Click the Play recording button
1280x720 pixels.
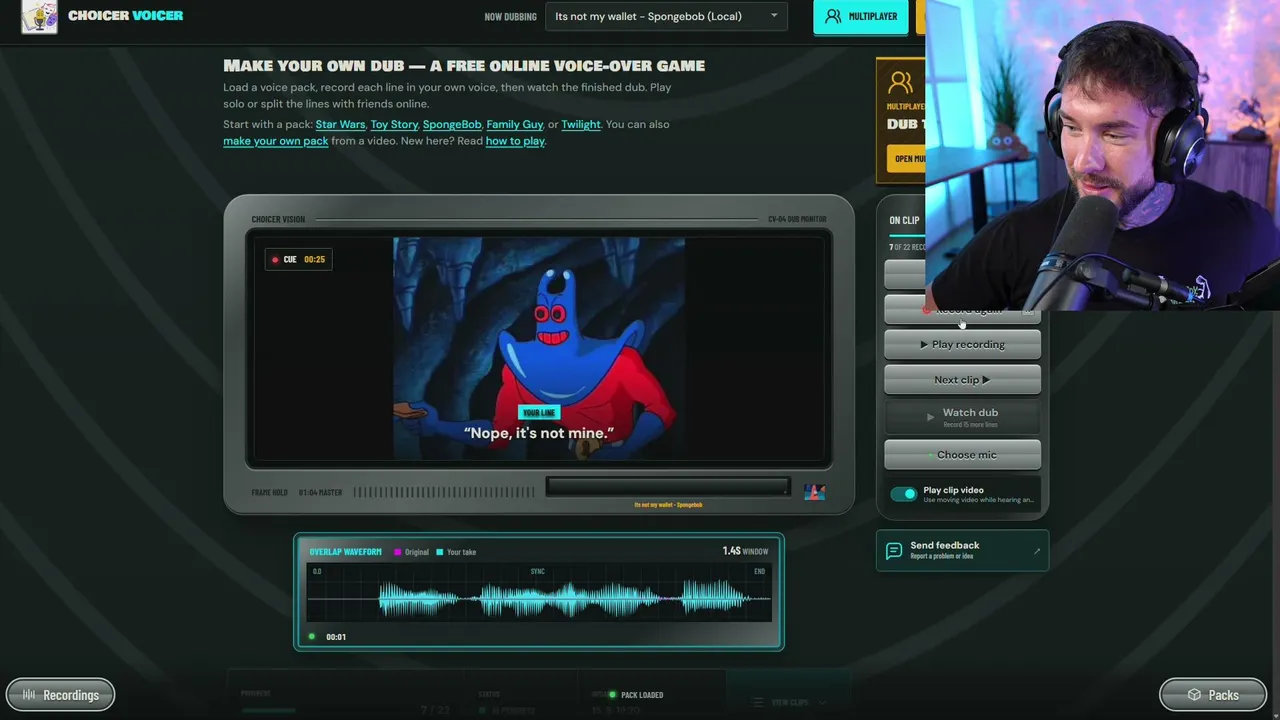click(x=962, y=344)
